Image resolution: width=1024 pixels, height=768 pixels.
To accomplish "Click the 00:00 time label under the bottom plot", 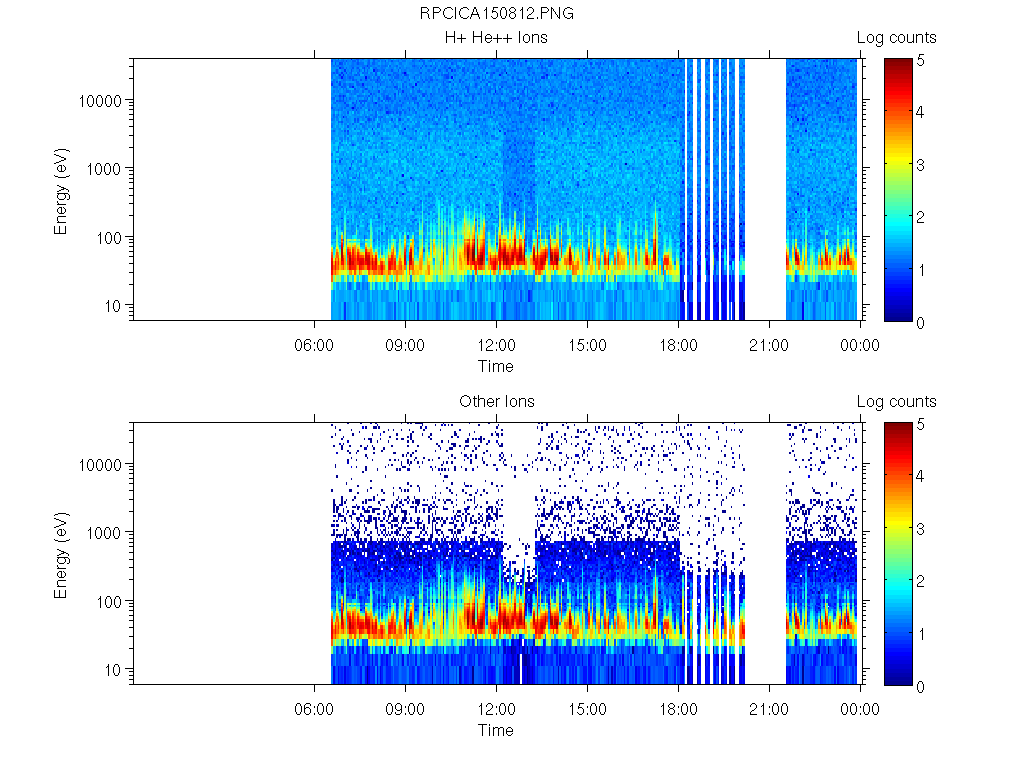I will pos(860,709).
